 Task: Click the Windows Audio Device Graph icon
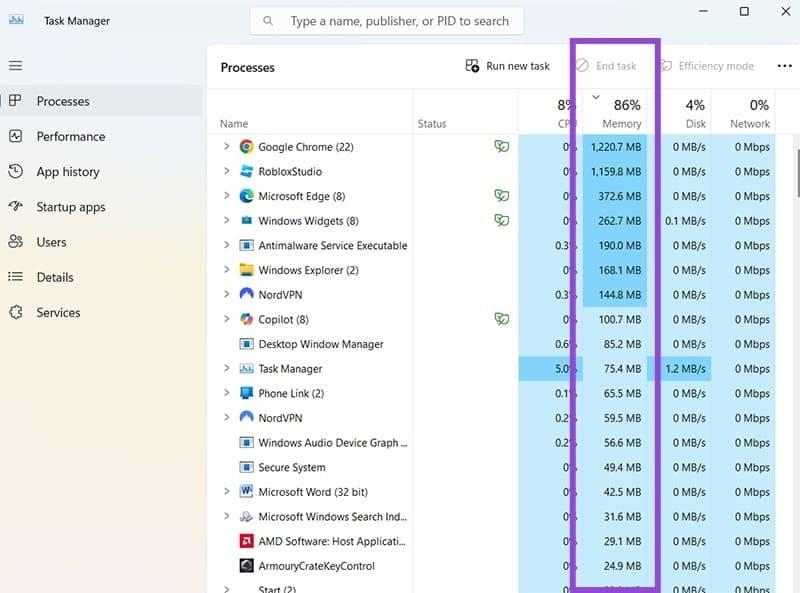[x=246, y=442]
